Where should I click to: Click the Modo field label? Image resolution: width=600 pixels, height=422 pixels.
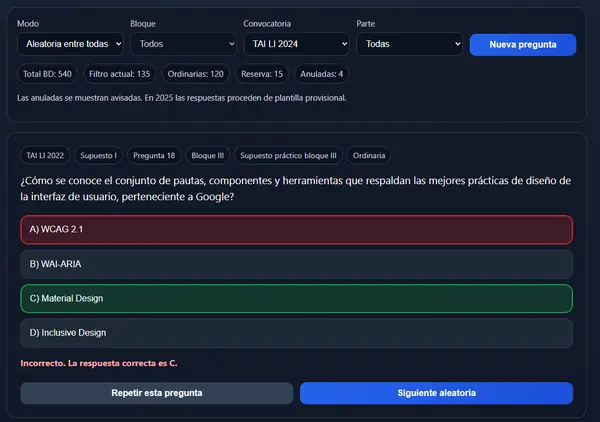click(x=28, y=24)
